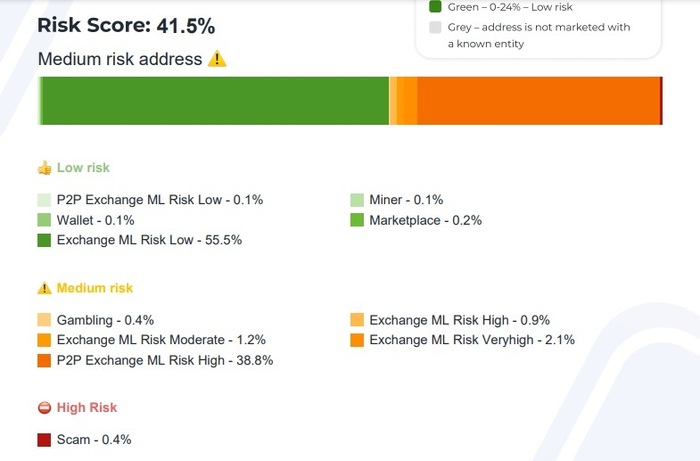
Task: Click Exchange ML Risk Veryhigh - 2.1% label
Action: (472, 340)
